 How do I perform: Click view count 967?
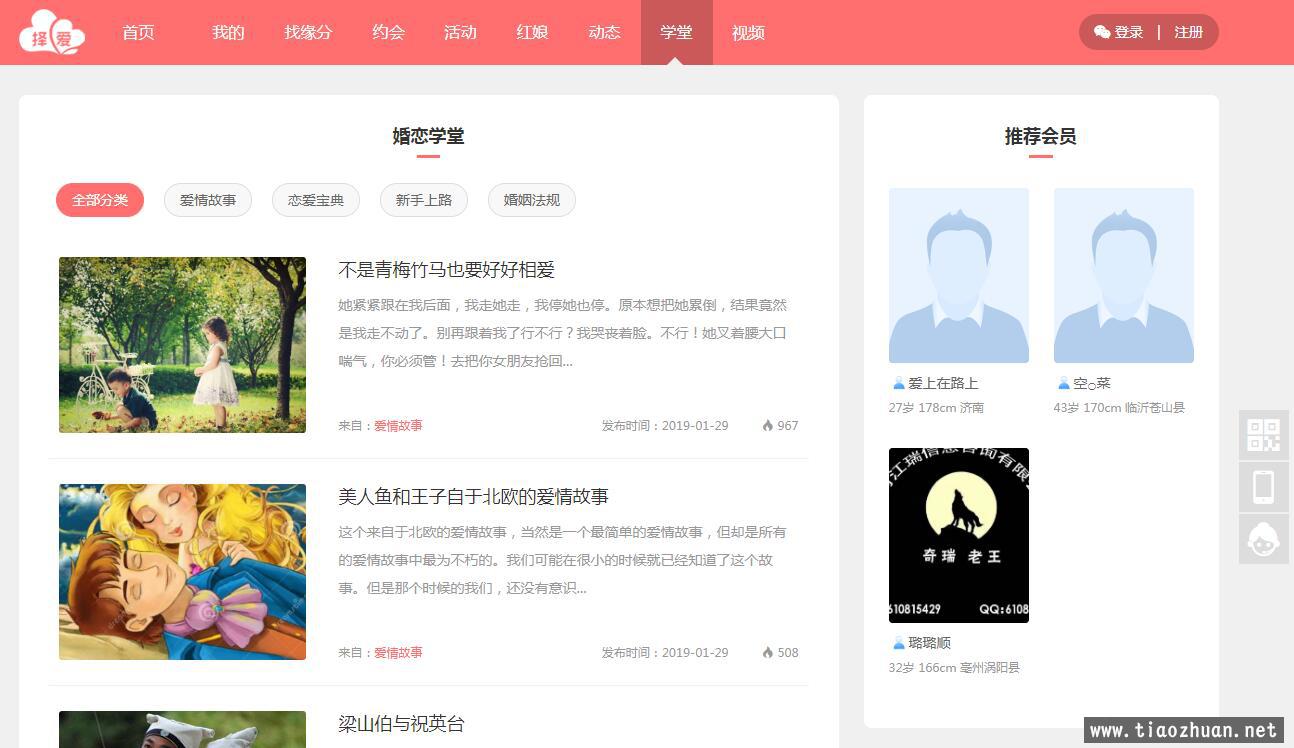[788, 425]
